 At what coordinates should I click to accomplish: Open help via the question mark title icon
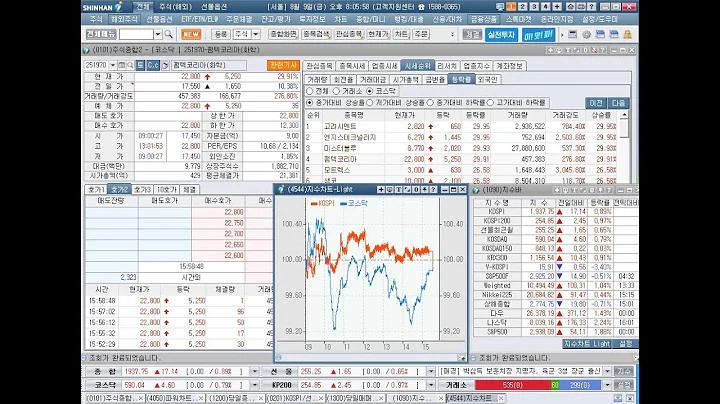[592, 7]
